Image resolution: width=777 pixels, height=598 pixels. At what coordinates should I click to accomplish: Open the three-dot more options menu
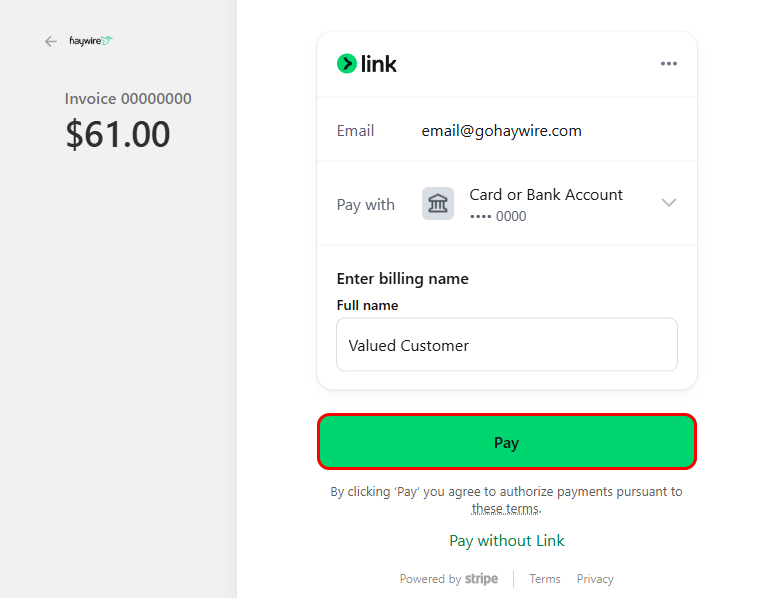pos(669,64)
